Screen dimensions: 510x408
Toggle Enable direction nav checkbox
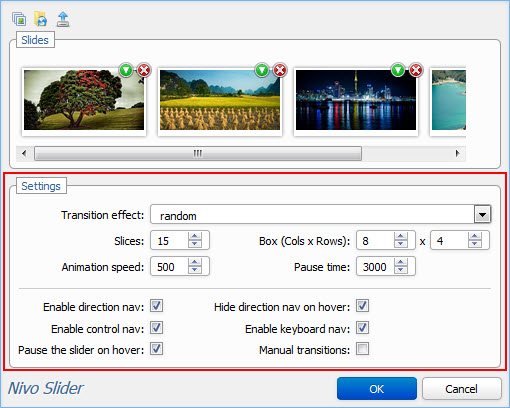point(156,306)
